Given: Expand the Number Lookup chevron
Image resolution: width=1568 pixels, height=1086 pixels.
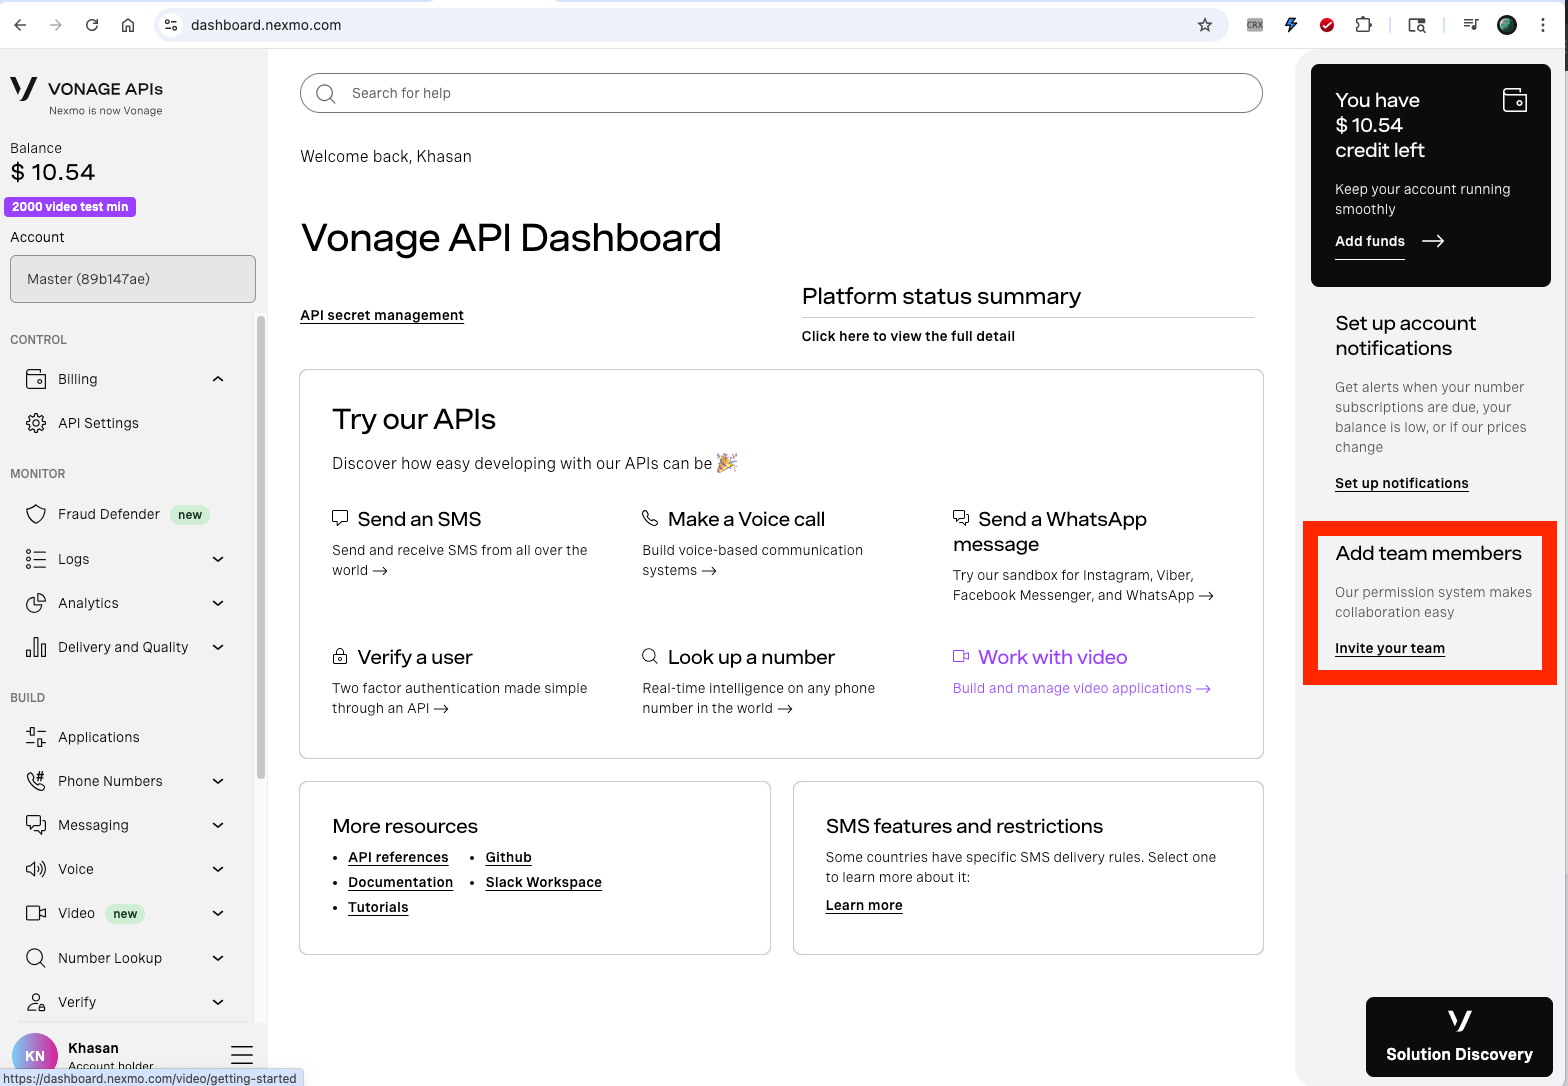Looking at the screenshot, I should (218, 958).
